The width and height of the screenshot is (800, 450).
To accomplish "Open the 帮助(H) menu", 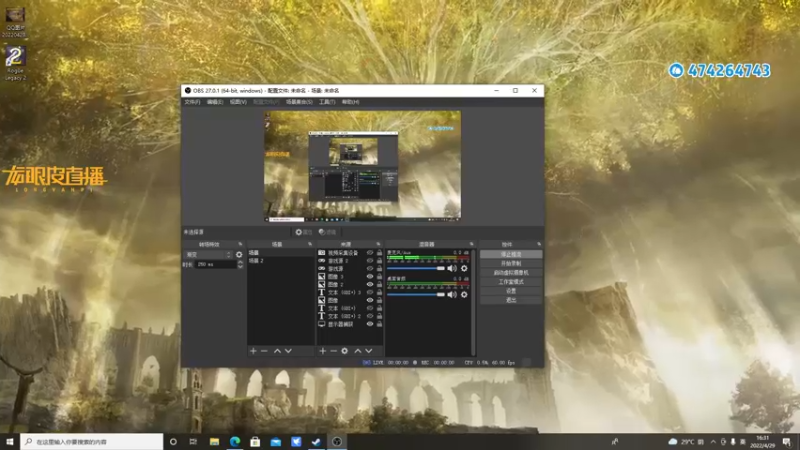I will (x=351, y=102).
